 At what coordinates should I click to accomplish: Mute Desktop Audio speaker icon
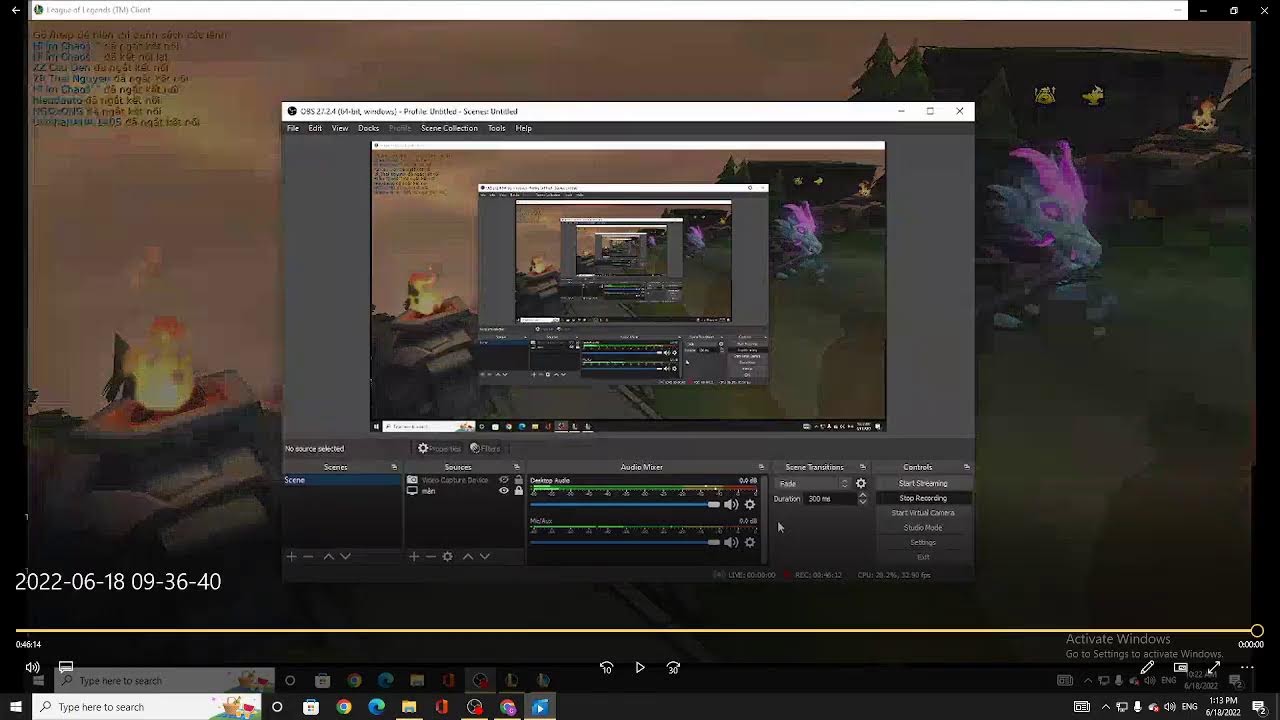pos(731,504)
